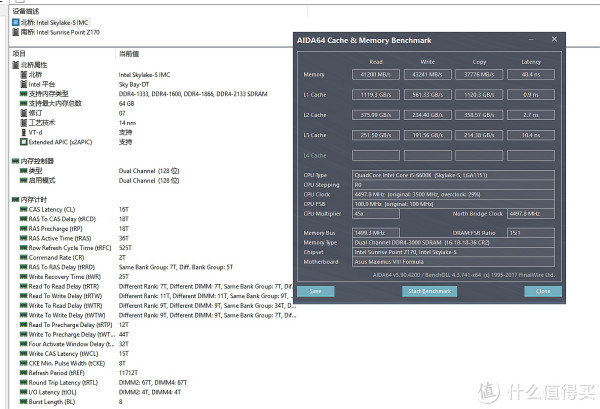Click the memory icon beside 支持内存类型

(x=23, y=94)
